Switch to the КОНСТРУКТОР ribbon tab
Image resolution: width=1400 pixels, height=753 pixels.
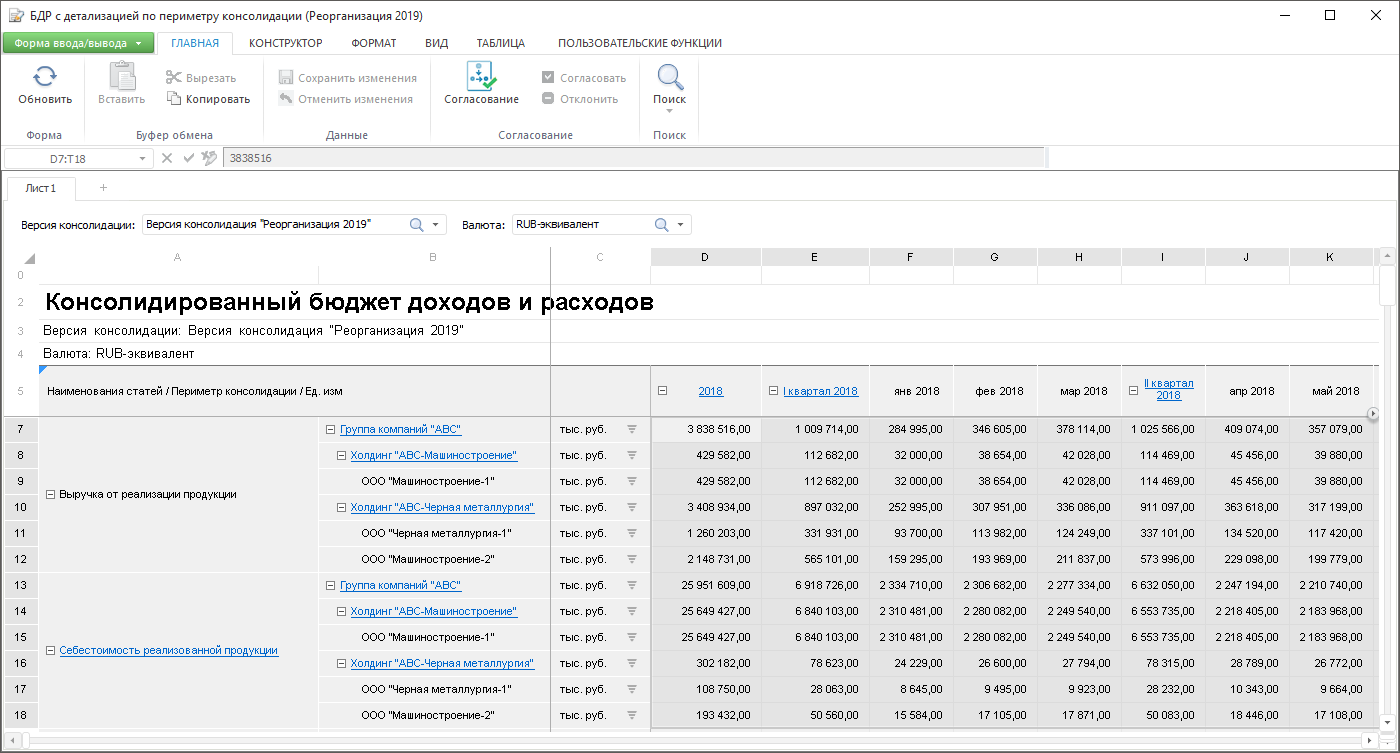click(285, 43)
